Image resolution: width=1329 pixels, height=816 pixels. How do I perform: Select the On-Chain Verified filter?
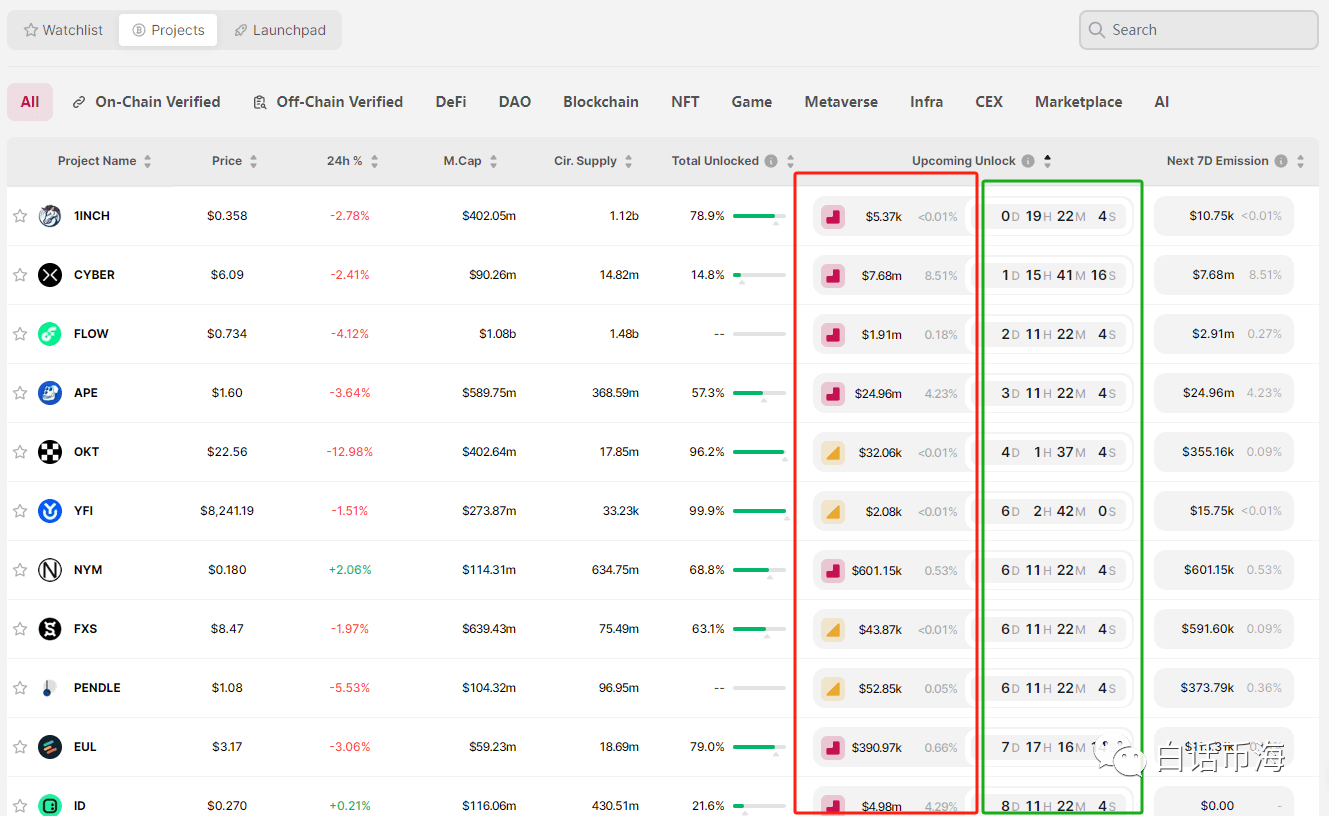pyautogui.click(x=146, y=102)
